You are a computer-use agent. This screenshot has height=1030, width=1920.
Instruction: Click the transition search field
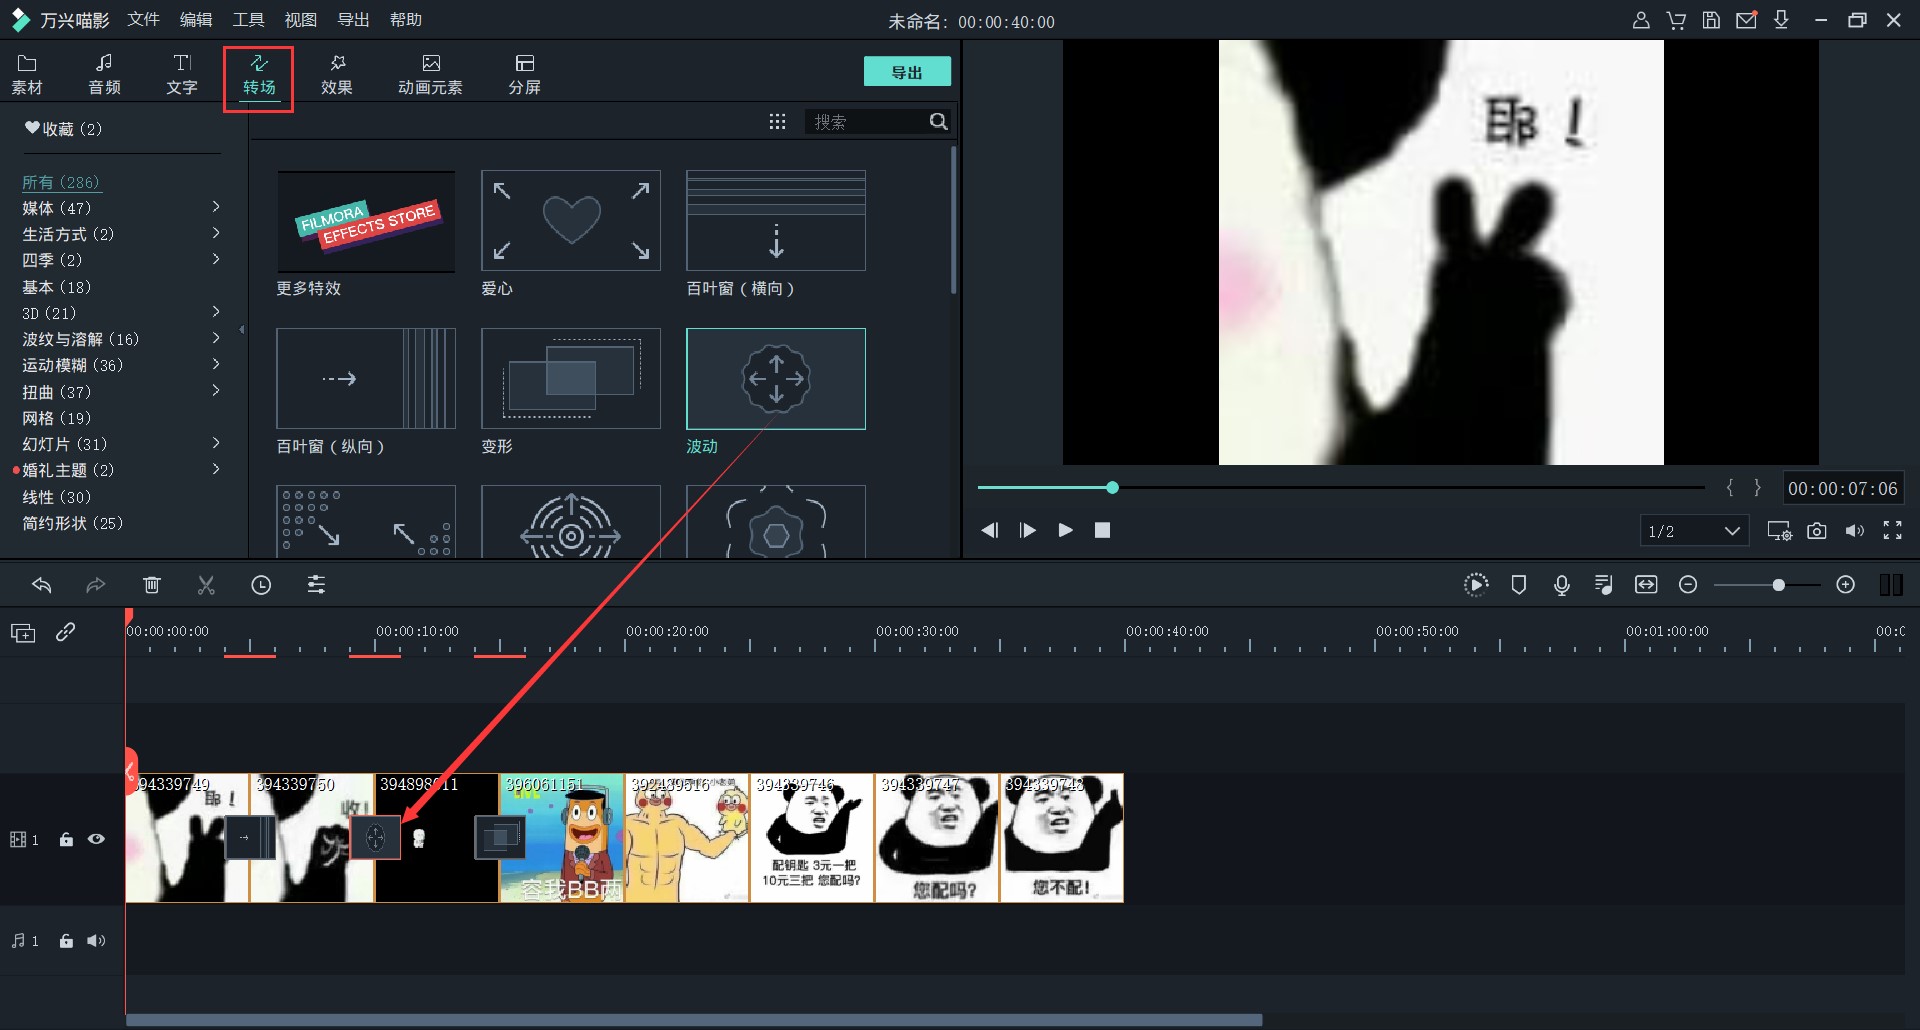[x=868, y=122]
